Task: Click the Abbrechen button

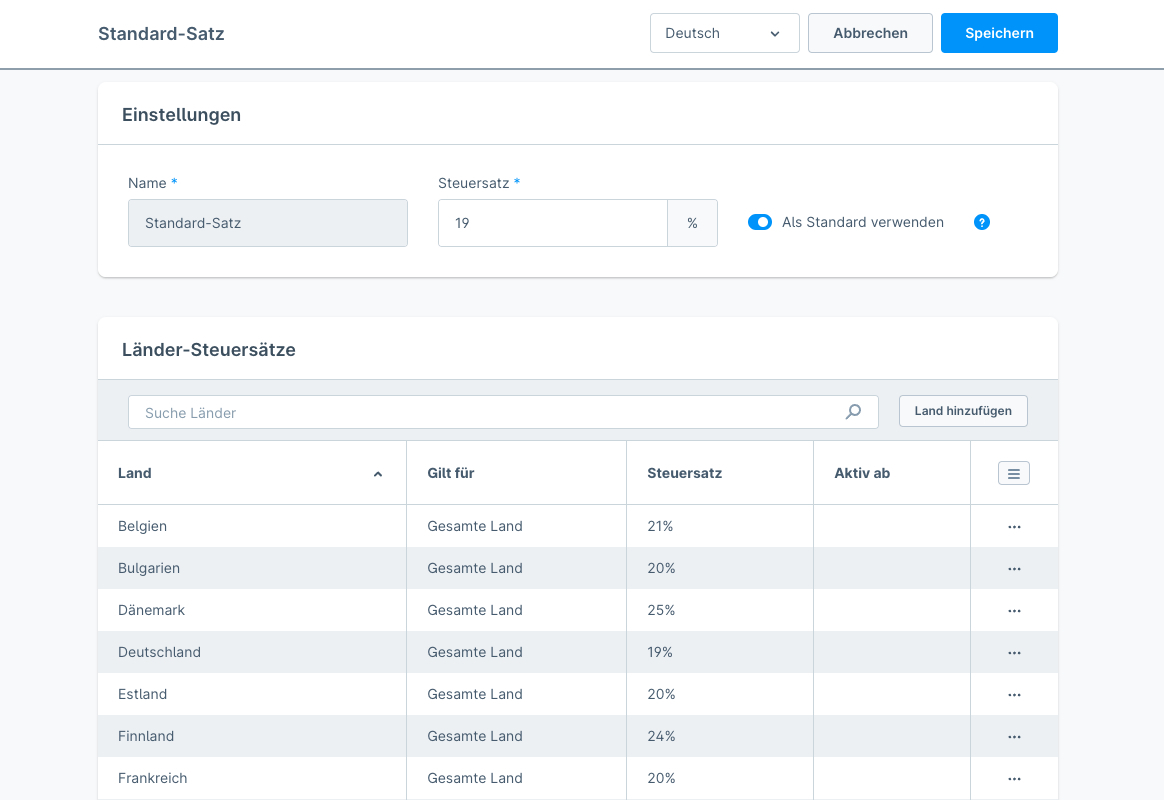Action: click(x=870, y=33)
